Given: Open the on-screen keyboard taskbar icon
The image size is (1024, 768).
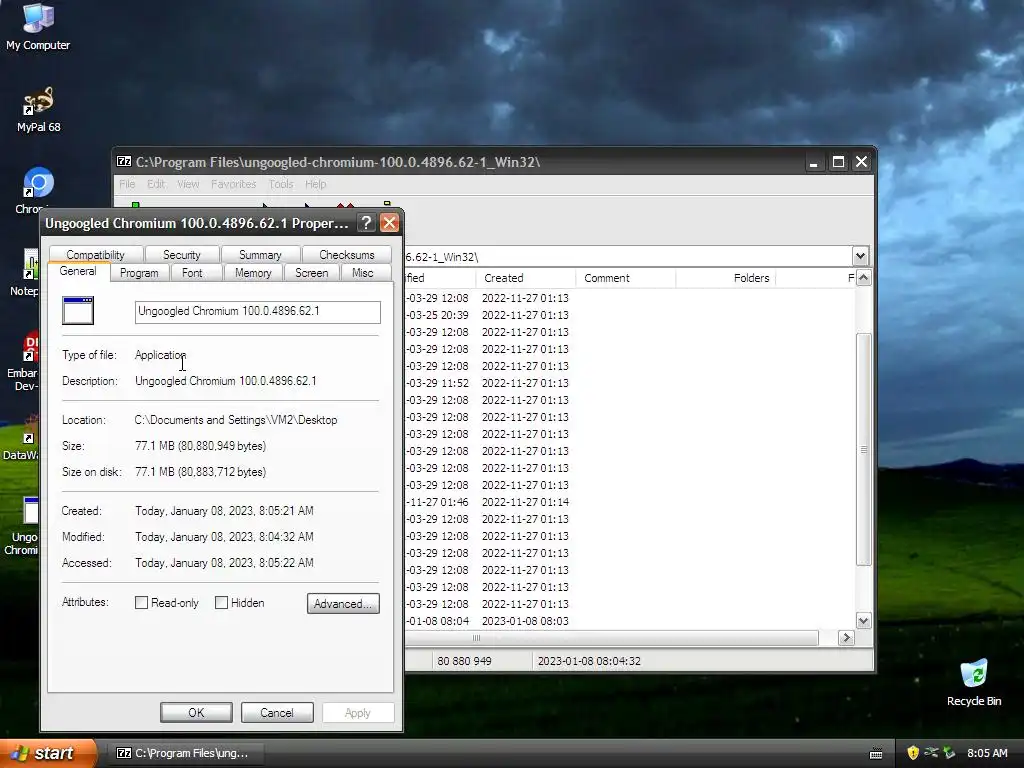Looking at the screenshot, I should coord(876,754).
